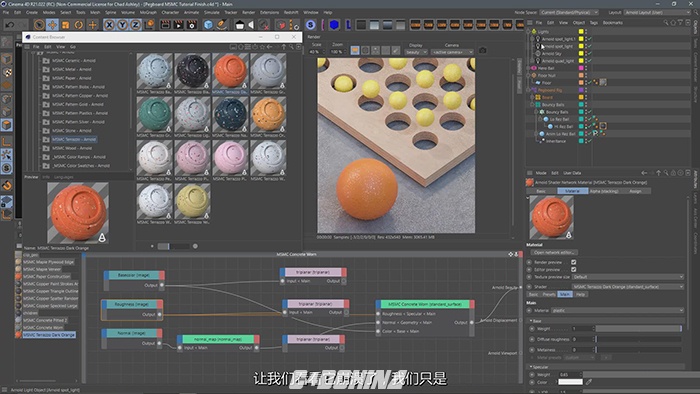Viewport: 700px width, 394px height.
Task: Select the green terrazzo material thumbnail
Action: click(154, 114)
